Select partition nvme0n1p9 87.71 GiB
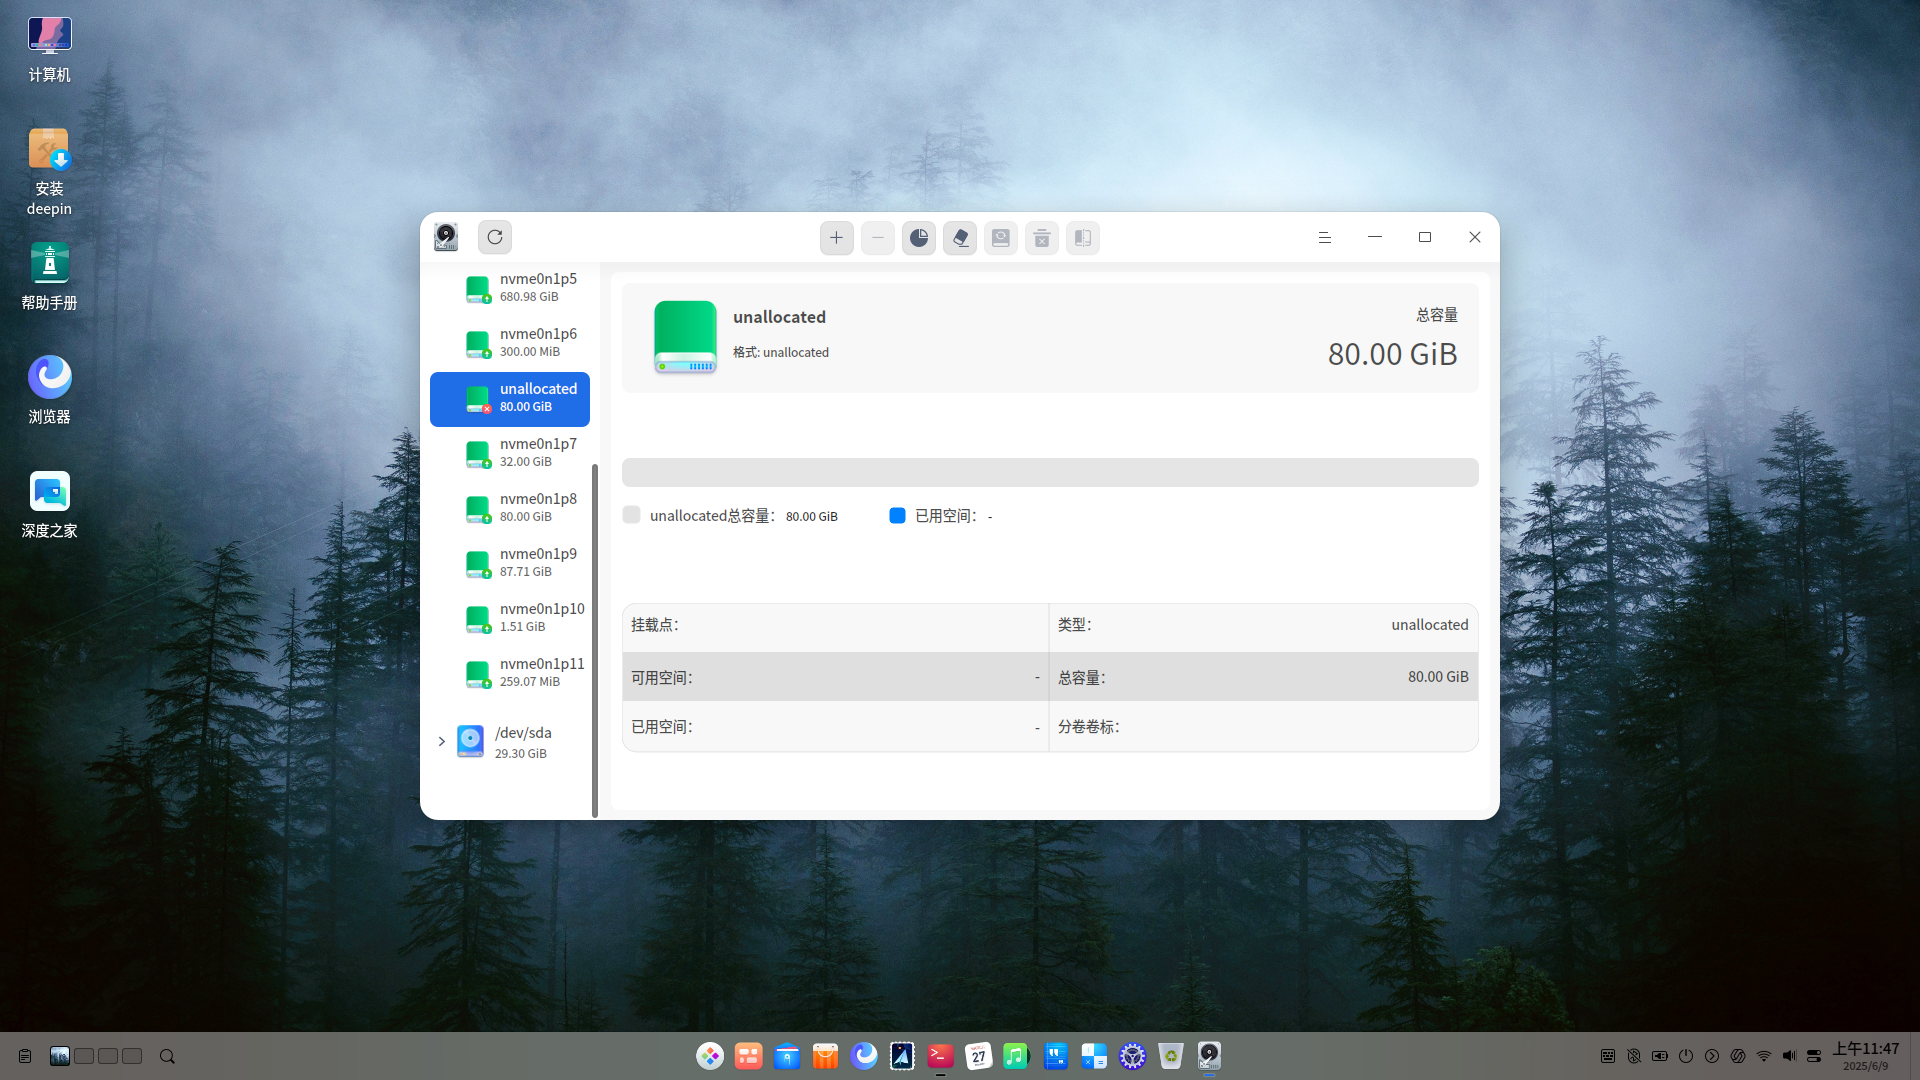The width and height of the screenshot is (1920, 1080). click(x=510, y=562)
